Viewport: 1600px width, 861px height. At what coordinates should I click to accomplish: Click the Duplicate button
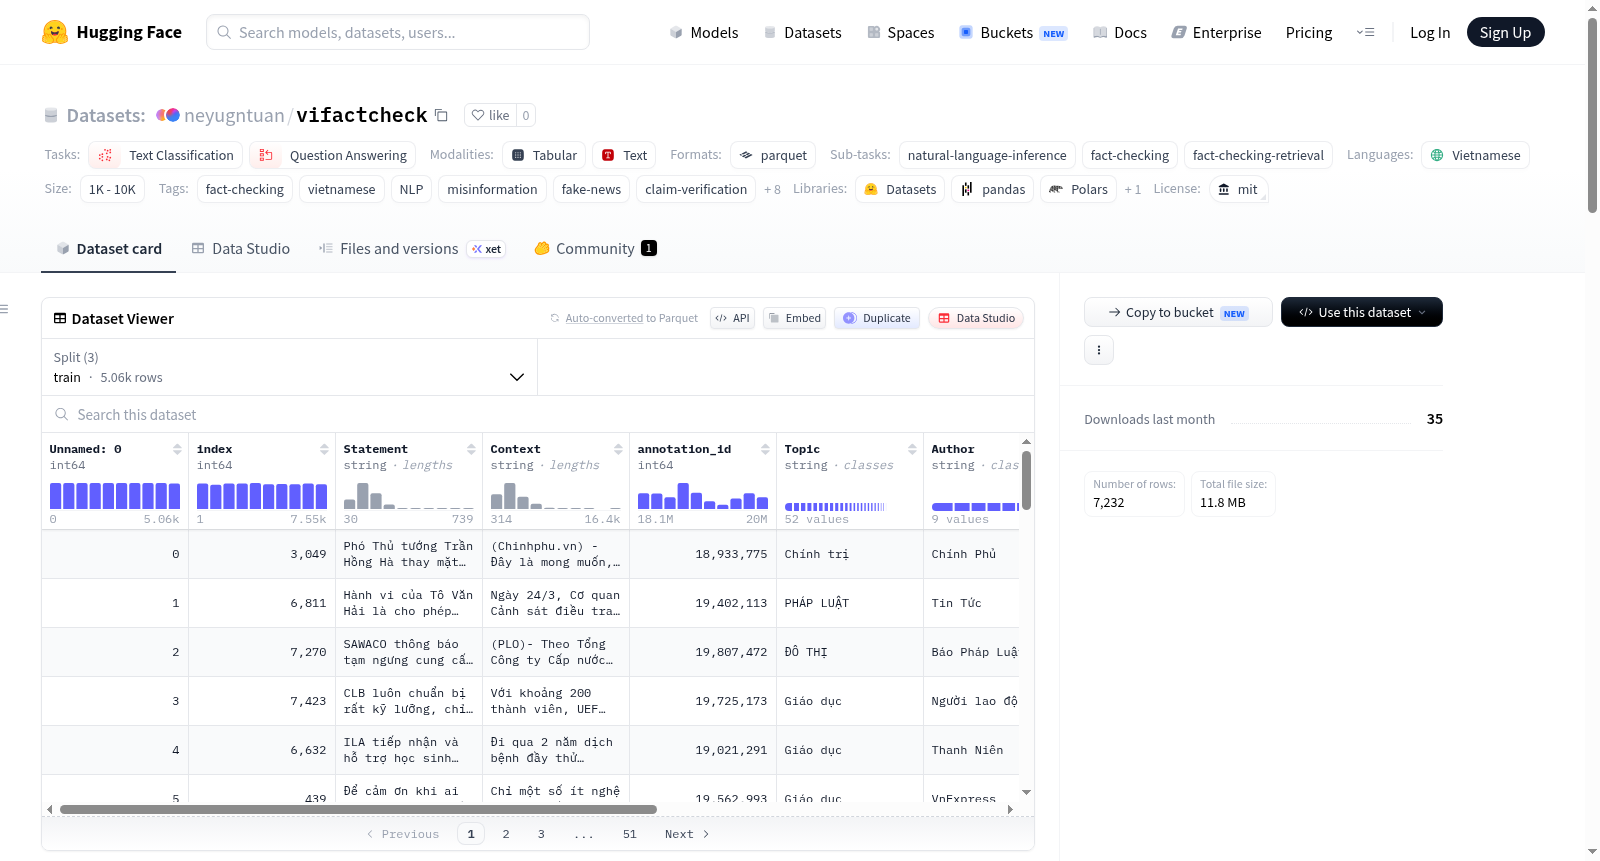coord(876,318)
